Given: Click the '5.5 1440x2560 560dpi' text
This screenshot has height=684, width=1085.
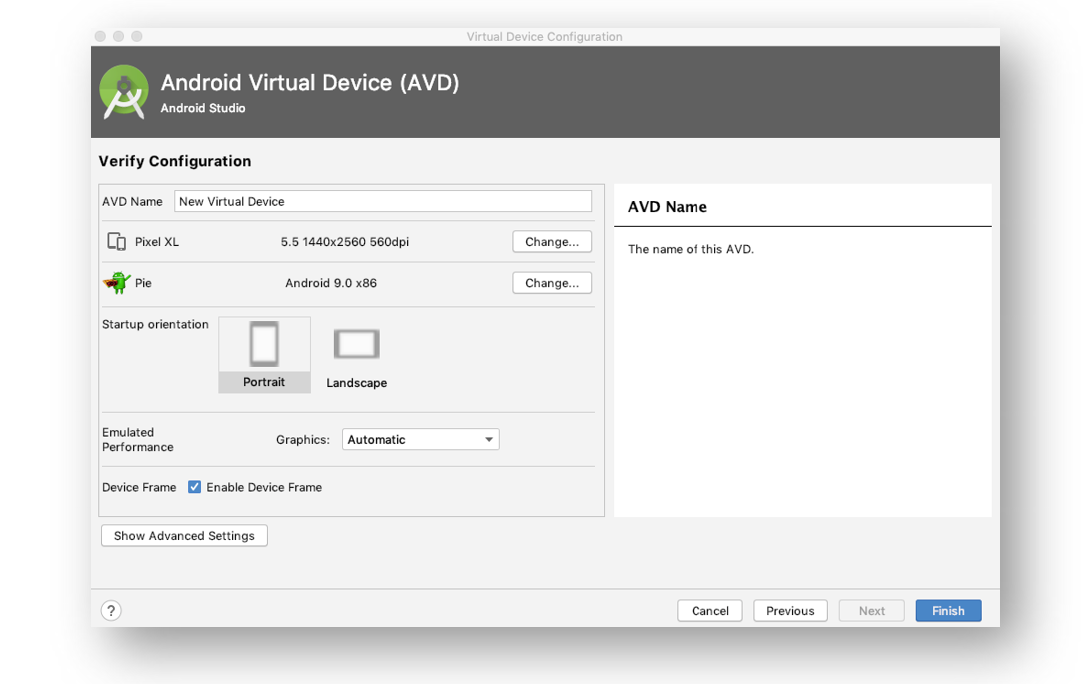Looking at the screenshot, I should [x=345, y=242].
